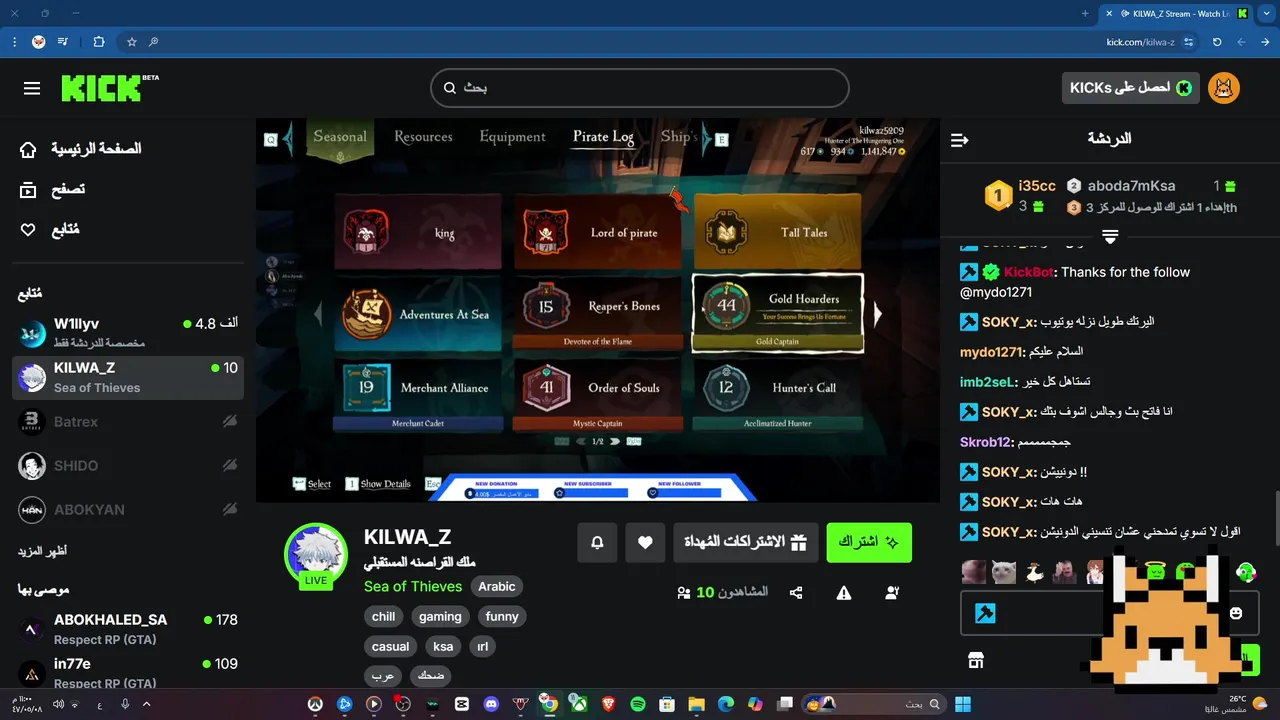Image resolution: width=1280 pixels, height=720 pixels.
Task: Click the funny tag
Action: point(502,617)
